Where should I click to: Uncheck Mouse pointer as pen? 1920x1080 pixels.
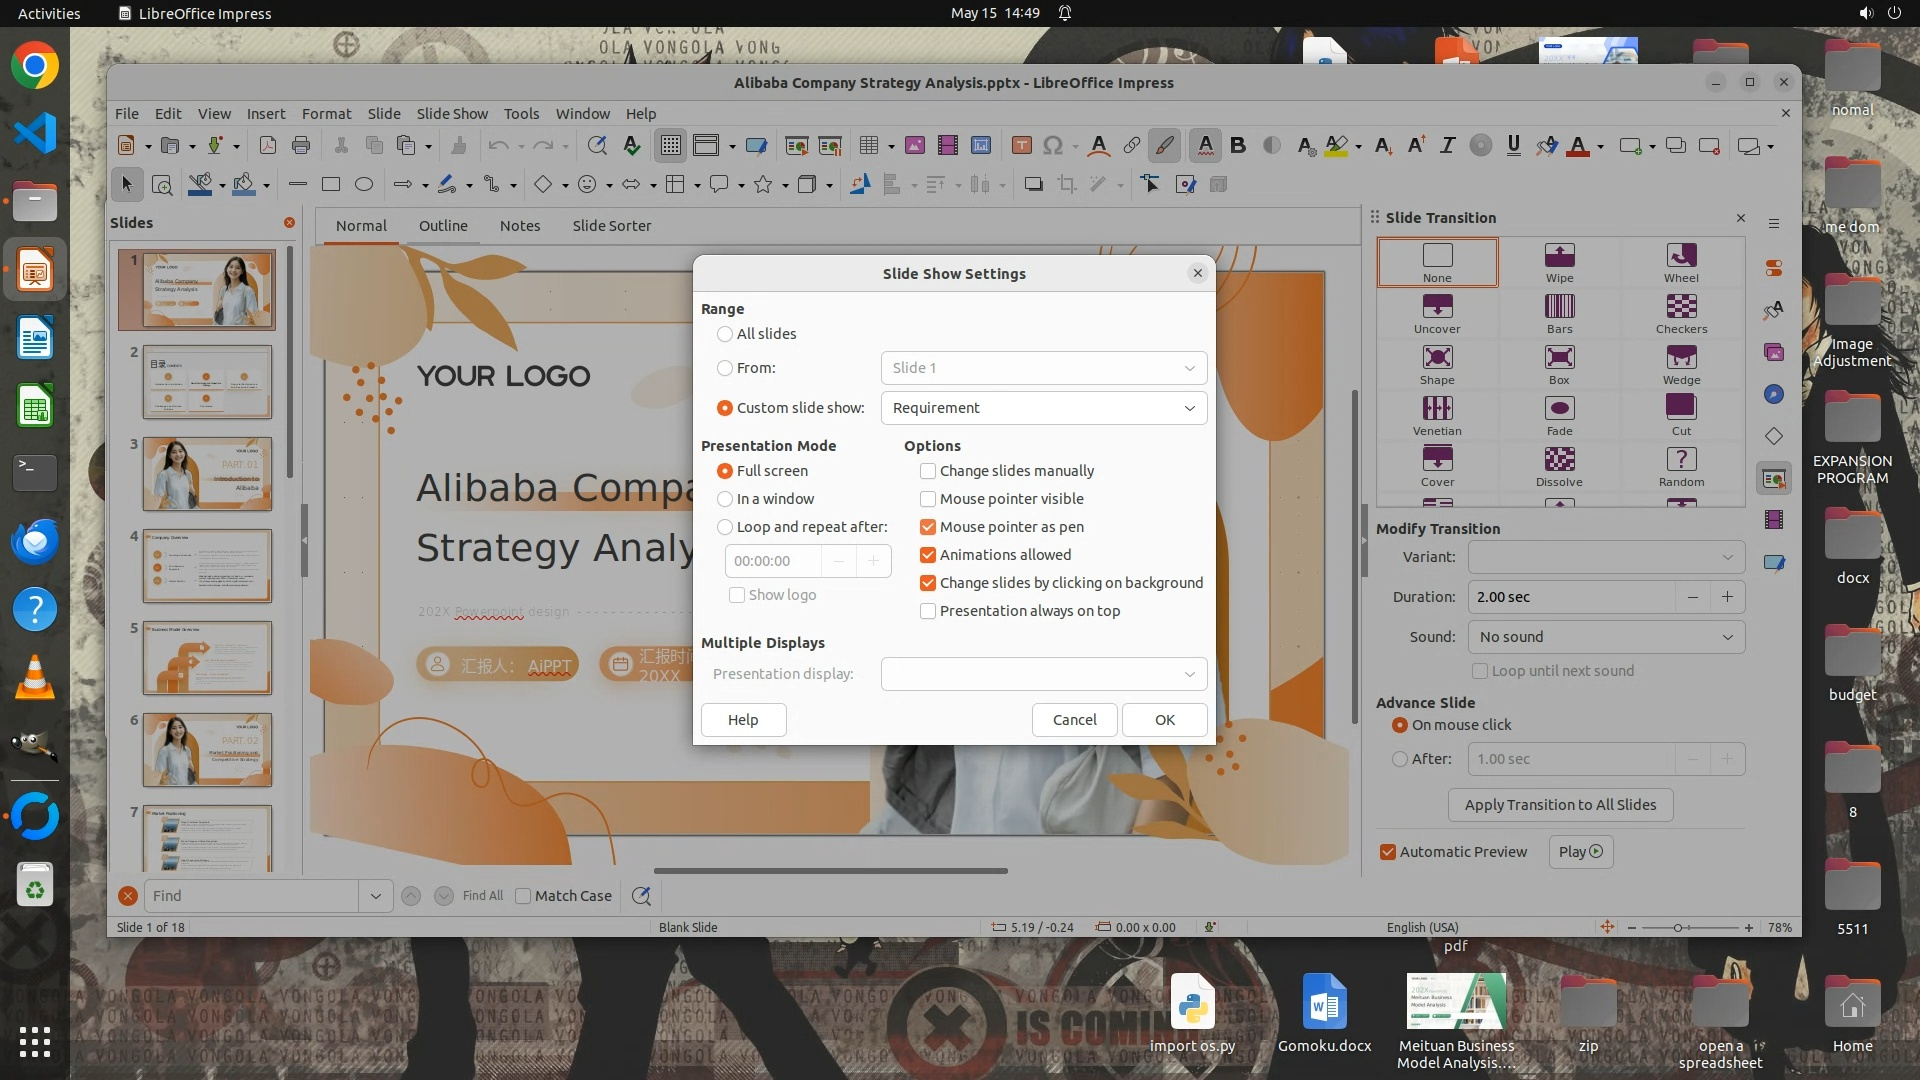tap(928, 527)
